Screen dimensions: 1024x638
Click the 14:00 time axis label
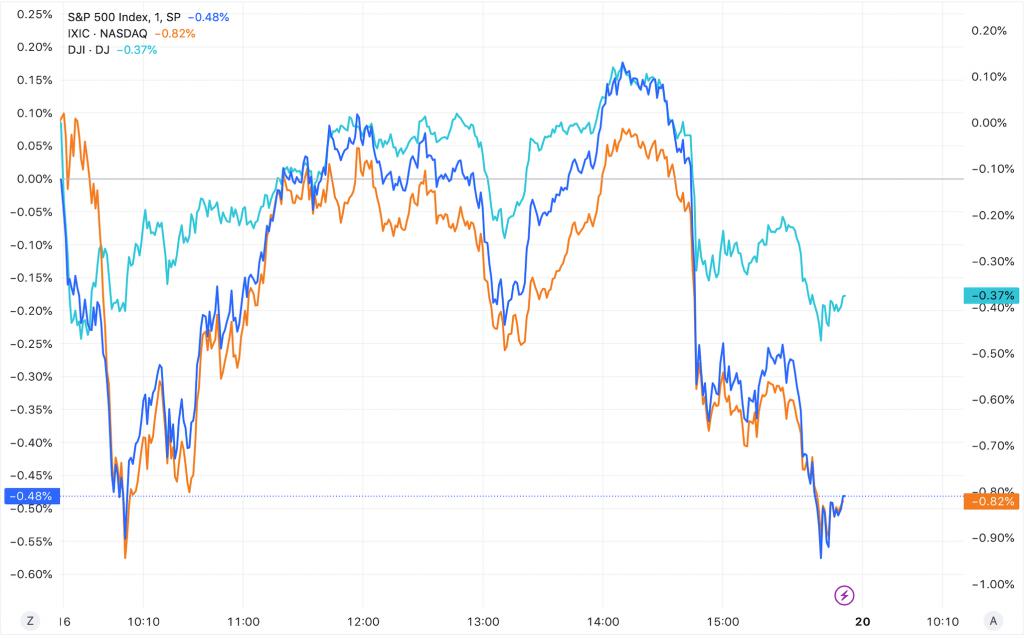[603, 620]
